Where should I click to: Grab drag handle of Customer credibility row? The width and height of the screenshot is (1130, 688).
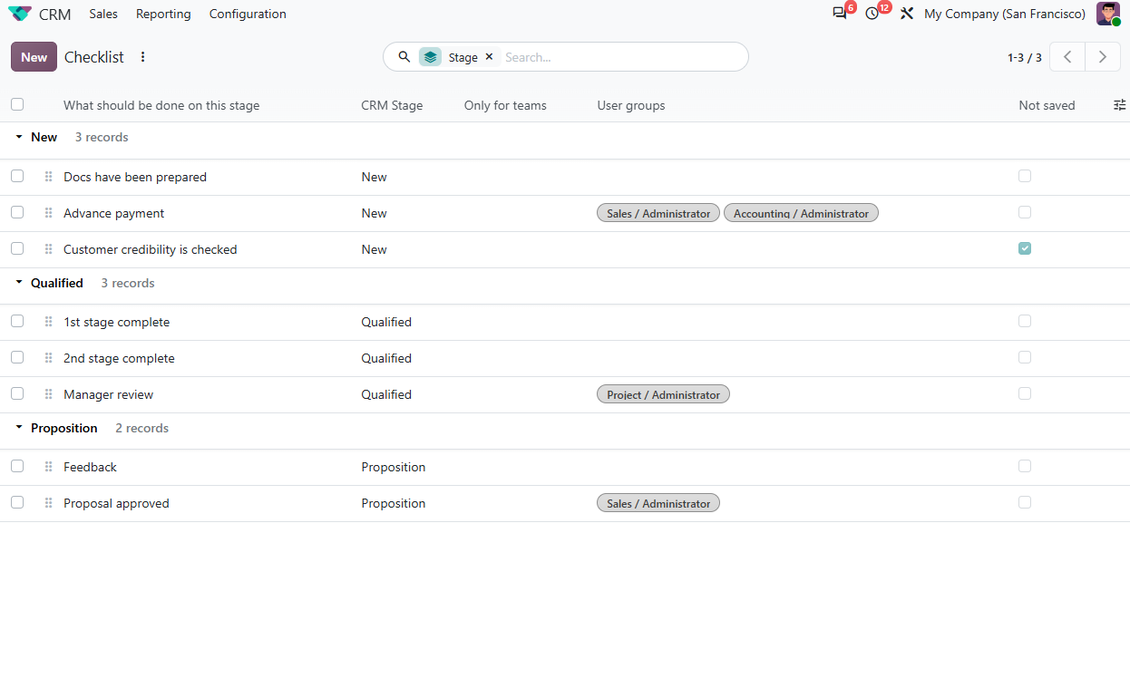[48, 249]
